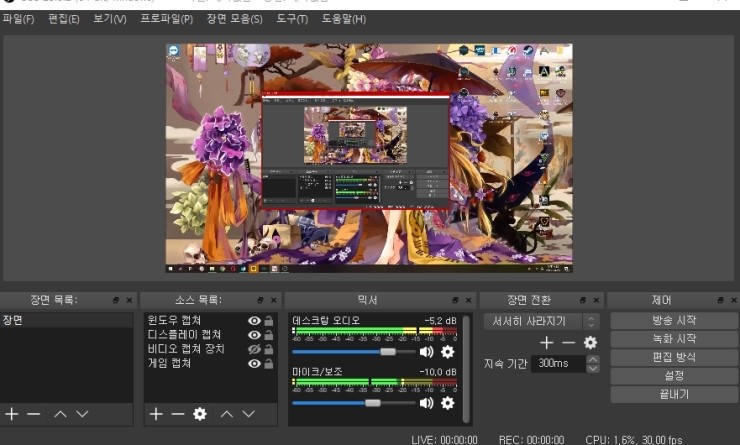This screenshot has width=740, height=445.
Task: Select the 게임 캡쳐 source row
Action: coord(210,363)
